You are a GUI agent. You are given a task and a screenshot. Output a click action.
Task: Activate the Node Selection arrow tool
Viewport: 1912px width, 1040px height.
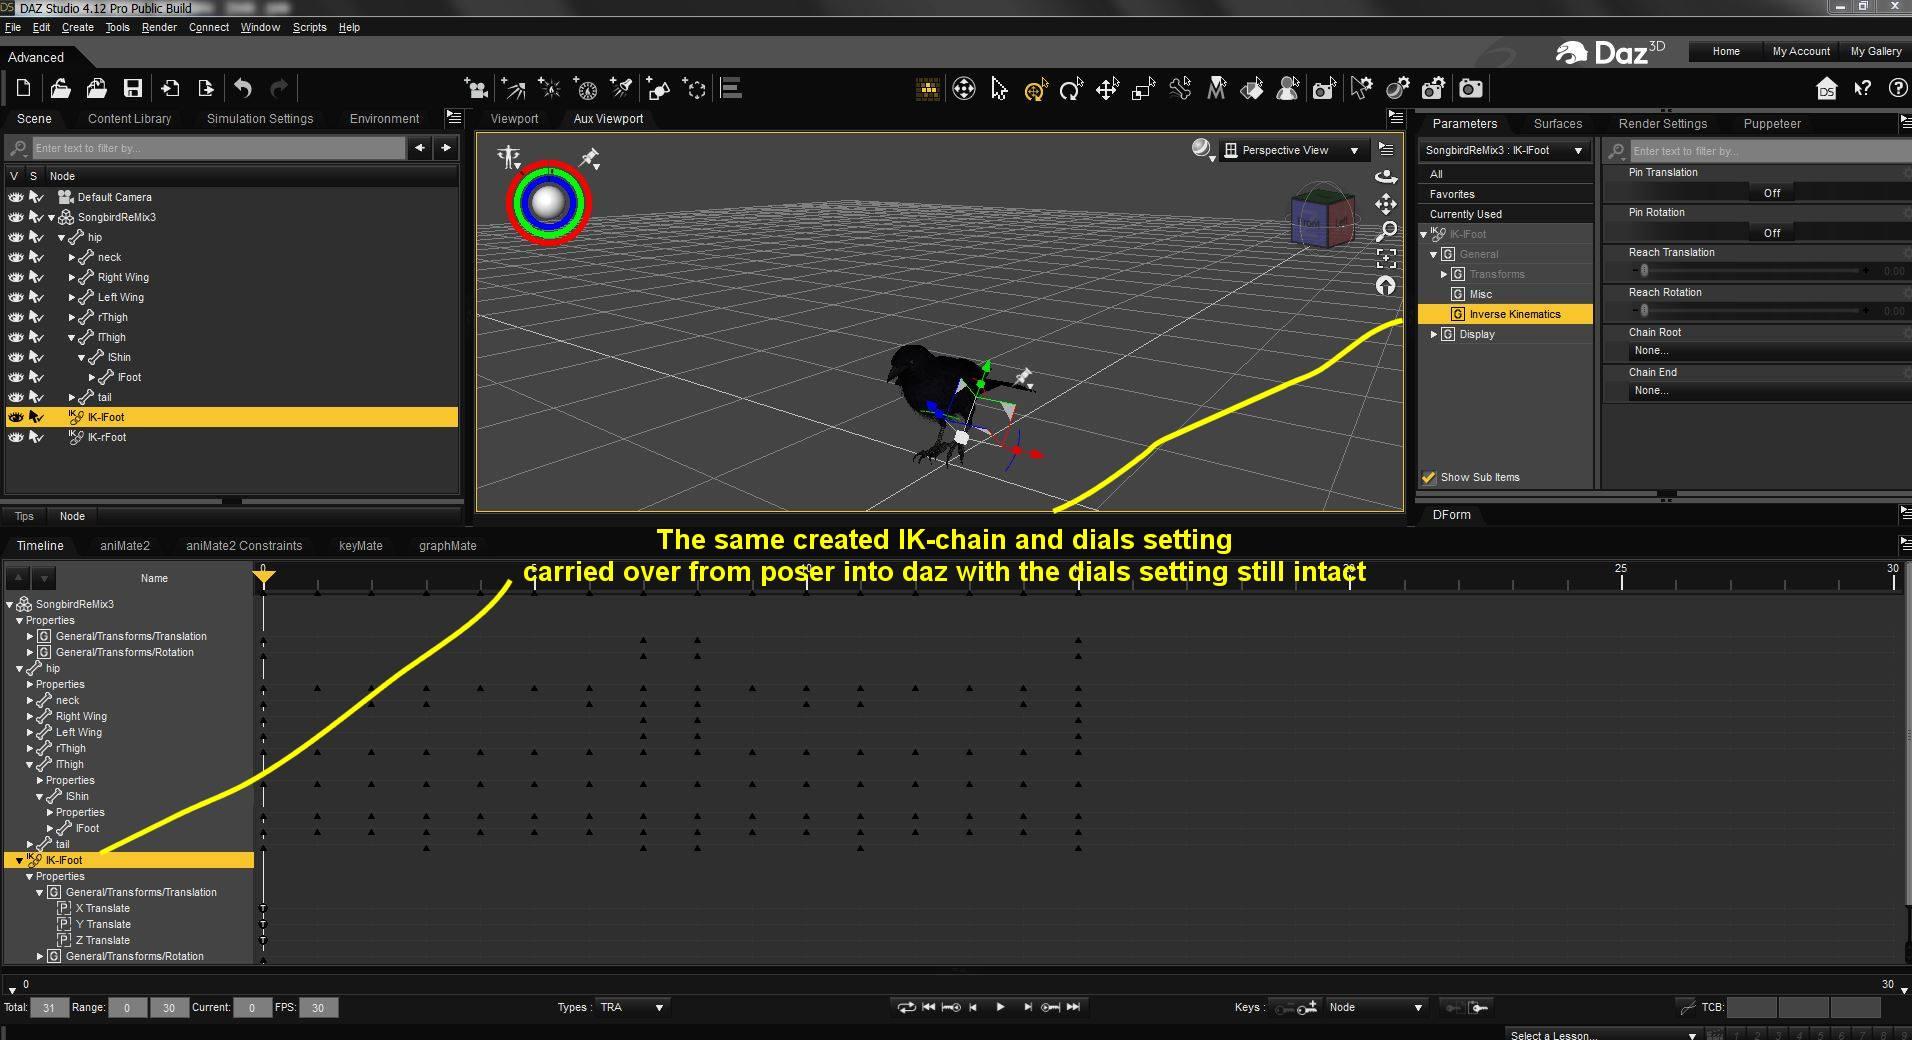pyautogui.click(x=999, y=89)
